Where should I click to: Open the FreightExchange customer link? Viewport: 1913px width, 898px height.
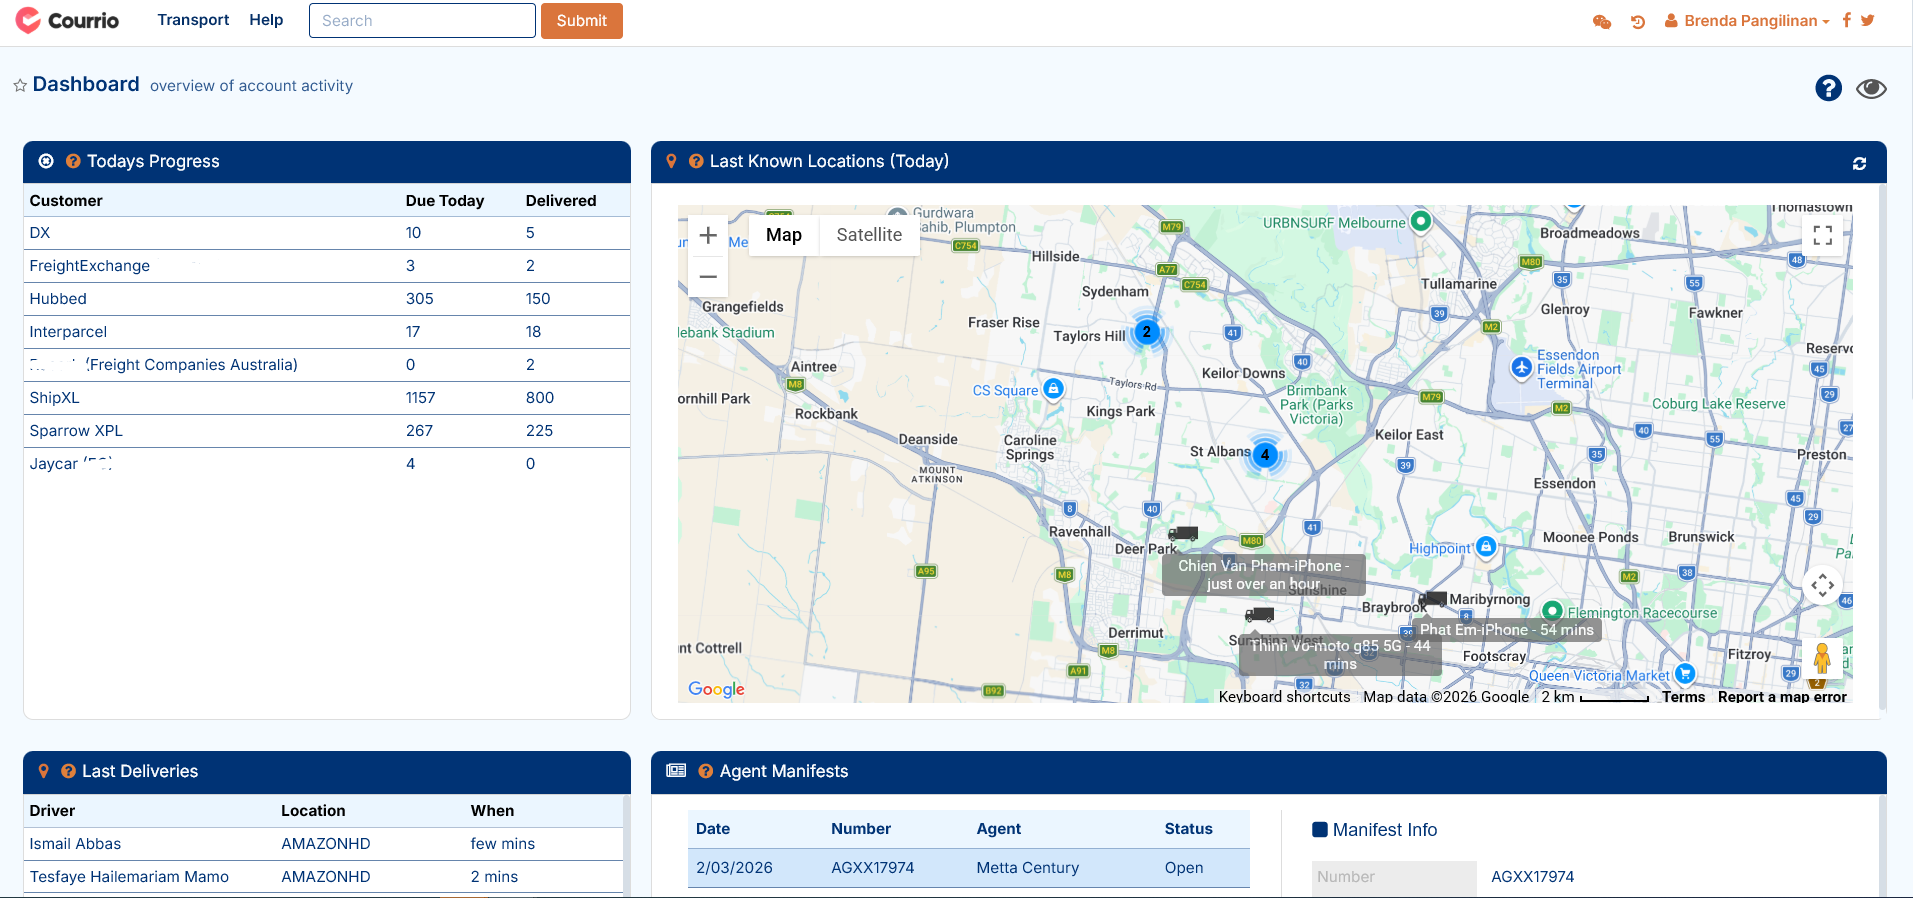pyautogui.click(x=90, y=266)
